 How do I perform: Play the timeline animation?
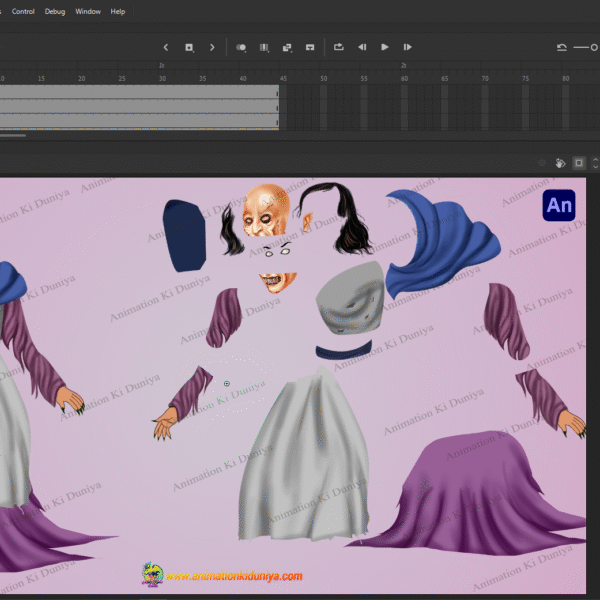pyautogui.click(x=385, y=47)
